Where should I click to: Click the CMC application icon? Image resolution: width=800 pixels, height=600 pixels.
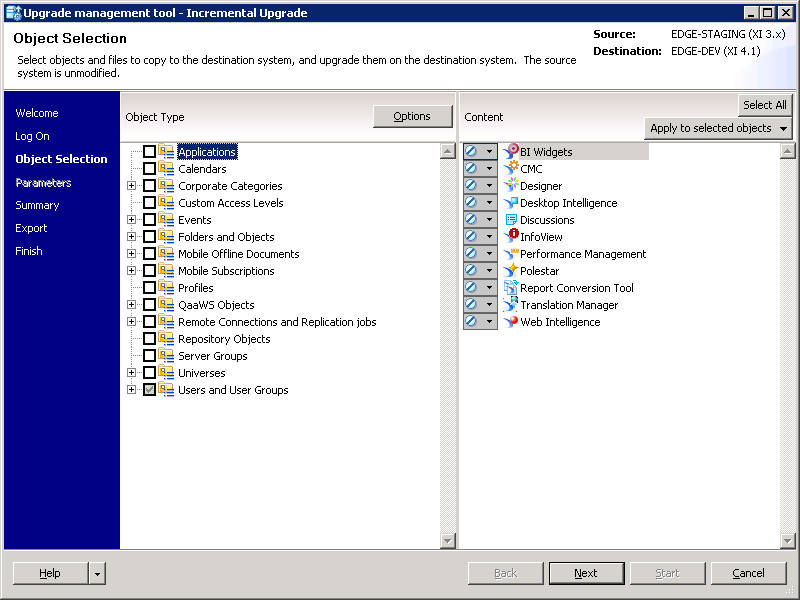point(511,168)
